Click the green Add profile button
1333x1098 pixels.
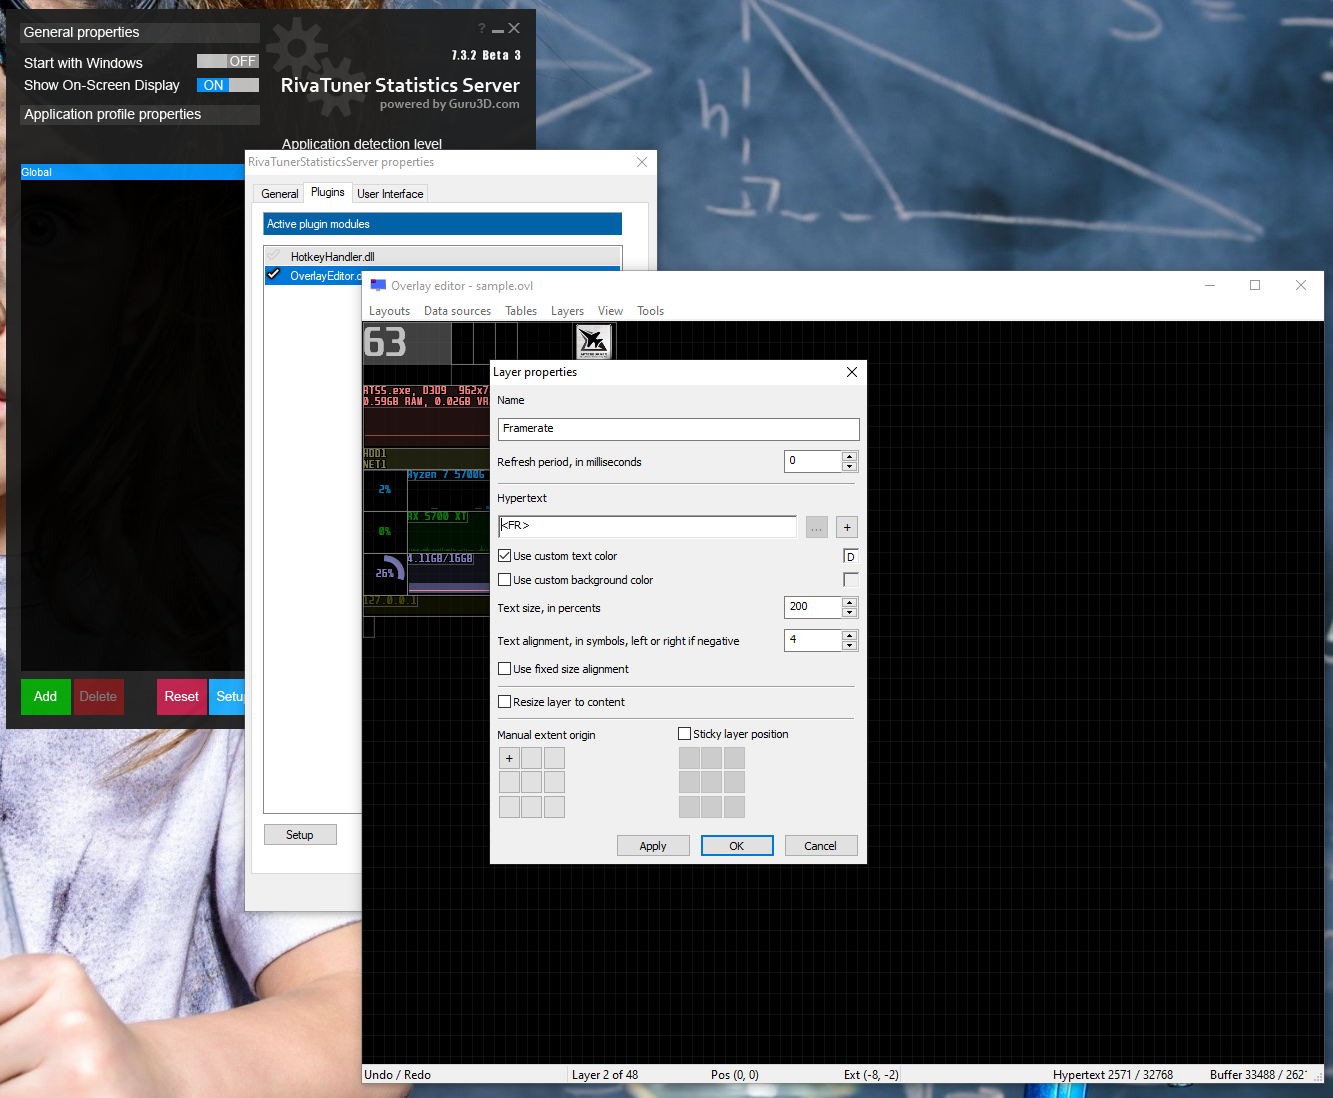tap(46, 697)
